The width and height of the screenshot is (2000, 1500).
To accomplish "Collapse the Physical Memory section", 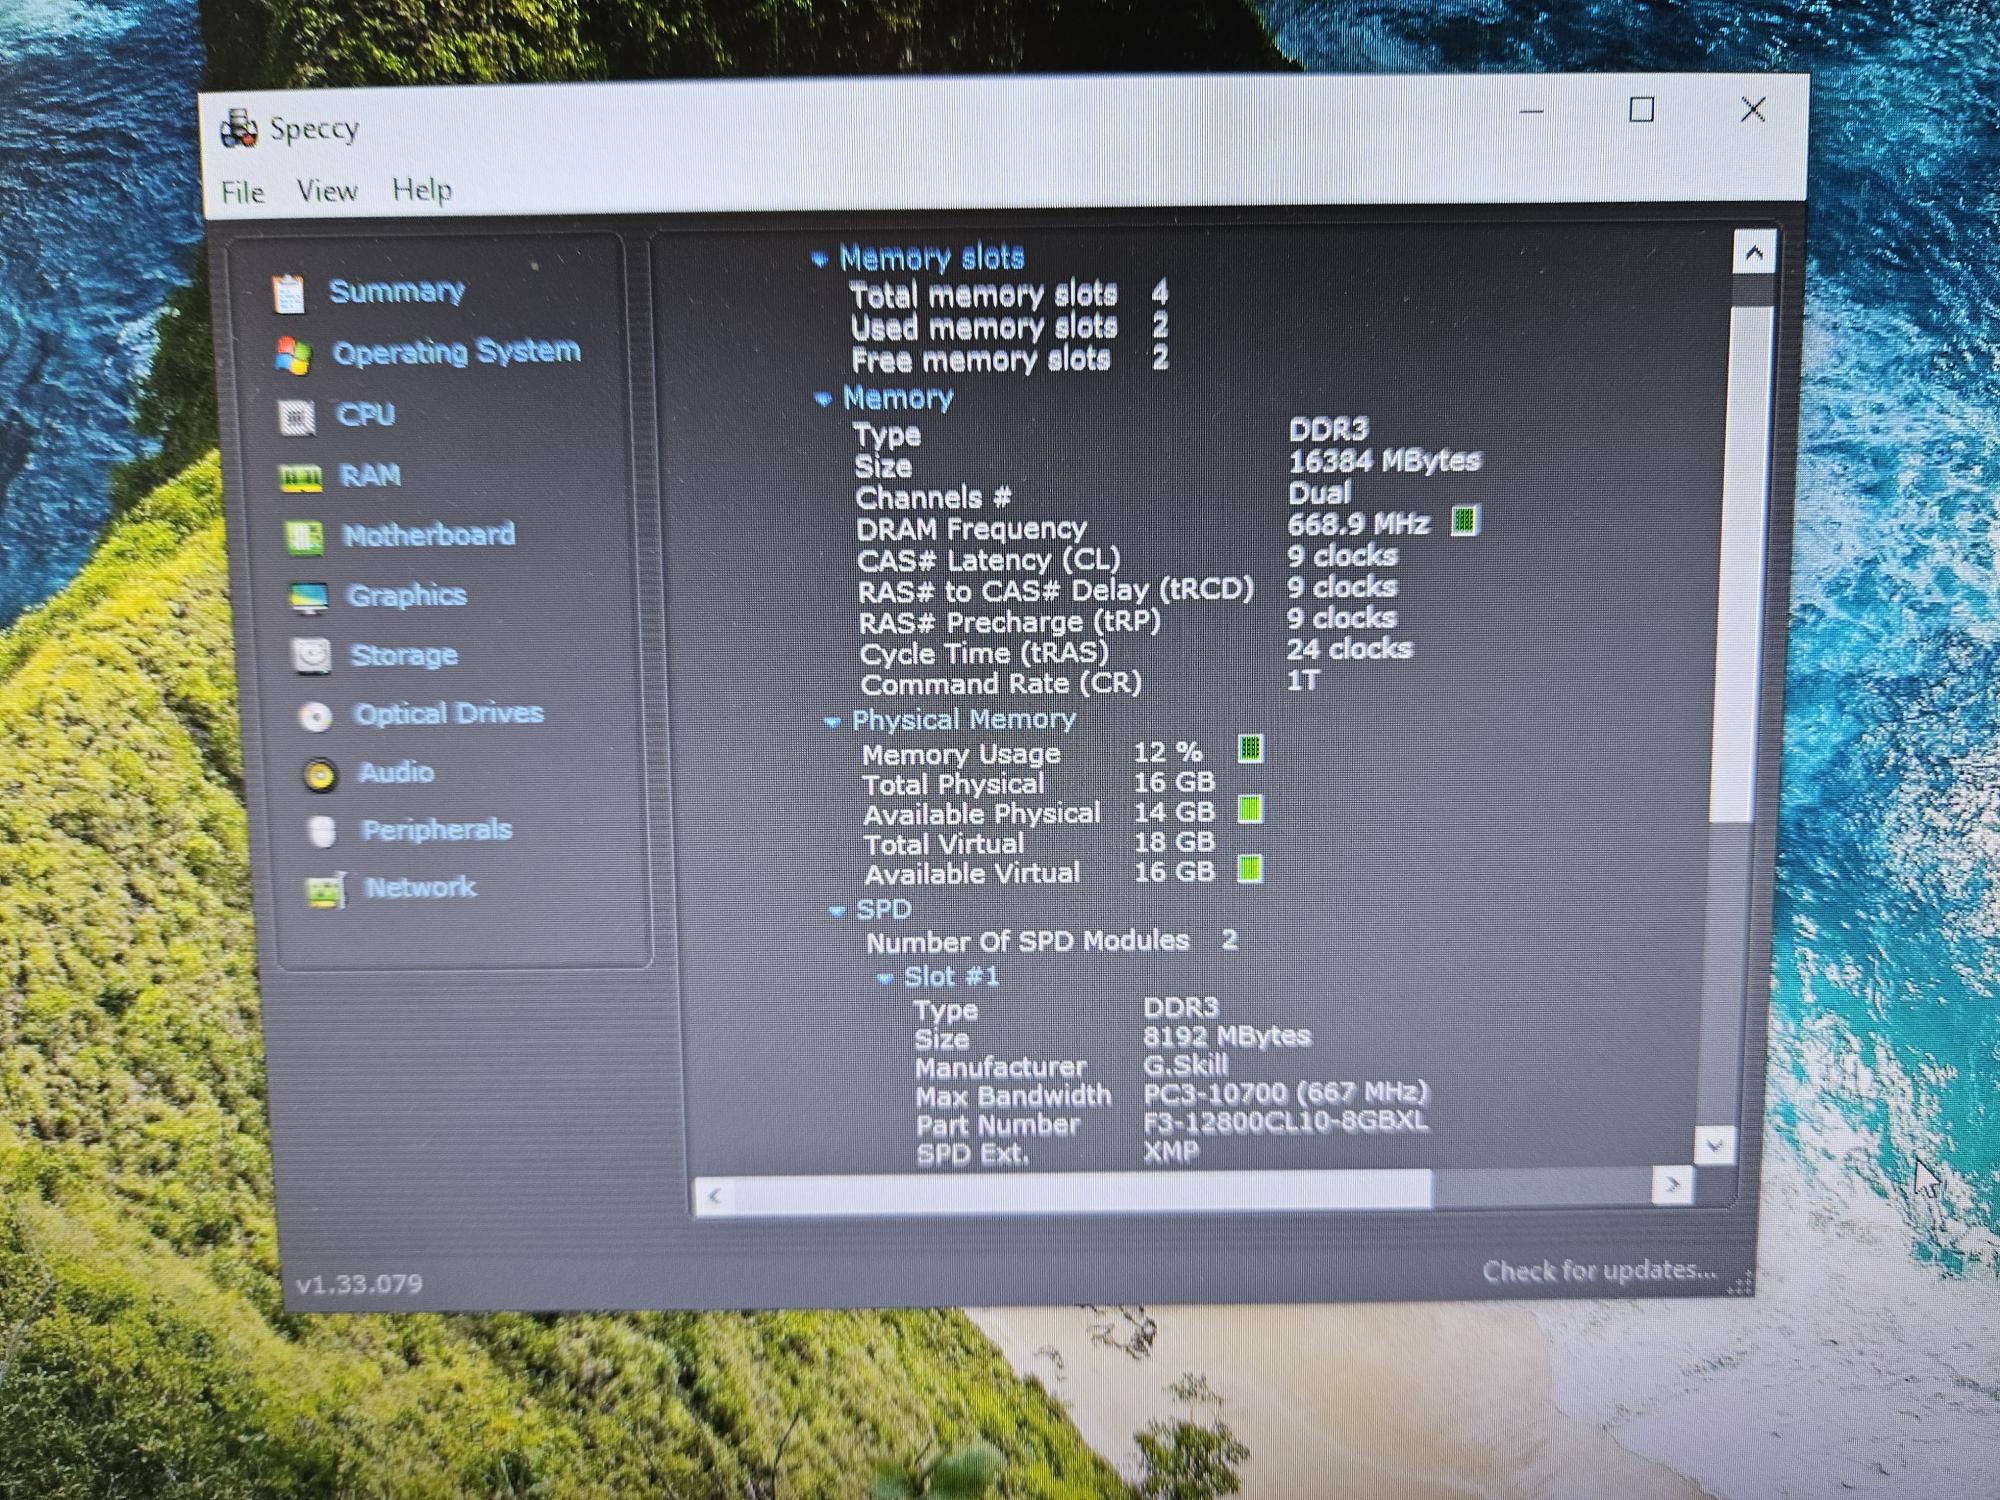I will click(832, 722).
